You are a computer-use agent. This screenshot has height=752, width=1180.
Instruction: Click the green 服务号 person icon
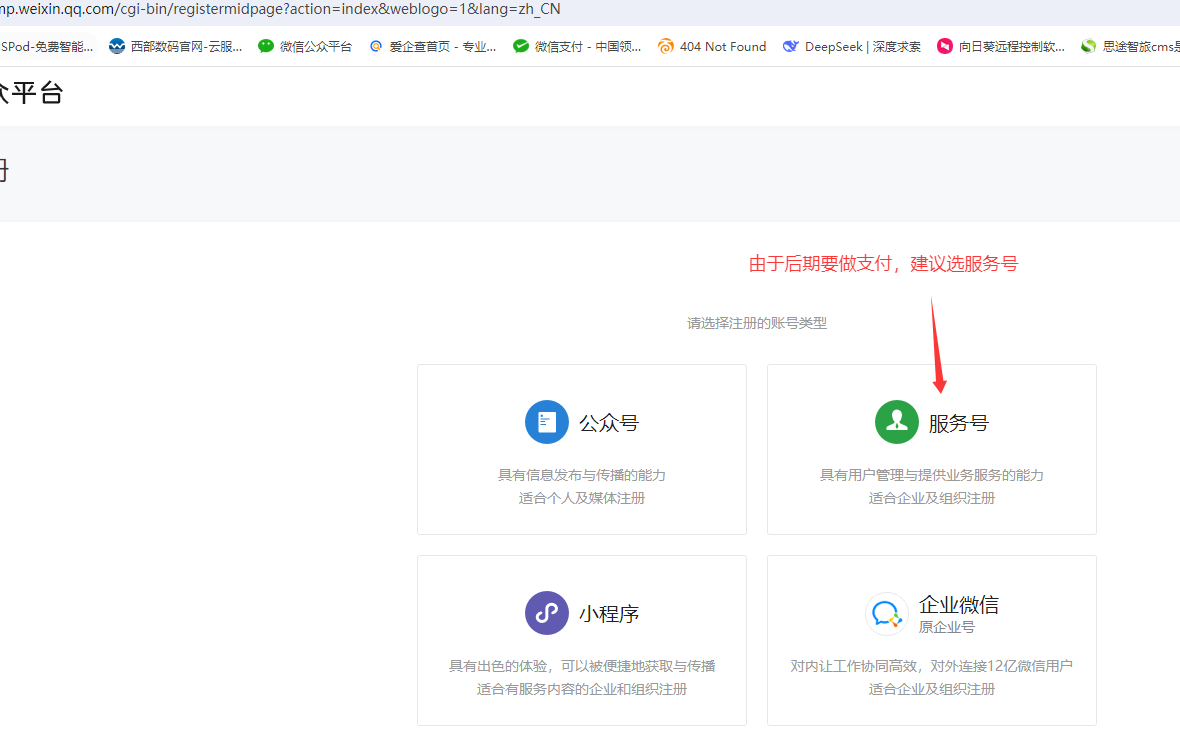pos(896,422)
